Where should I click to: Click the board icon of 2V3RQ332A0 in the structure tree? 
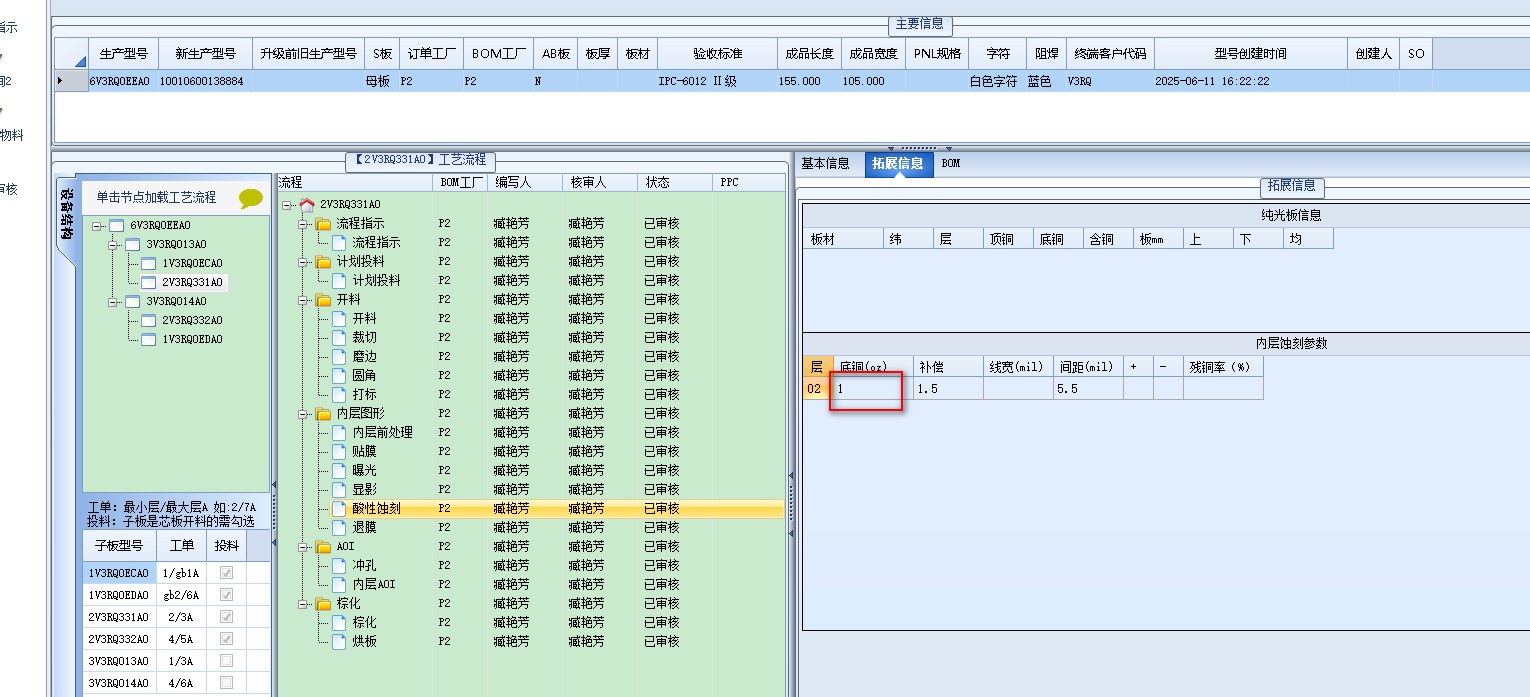click(x=148, y=320)
